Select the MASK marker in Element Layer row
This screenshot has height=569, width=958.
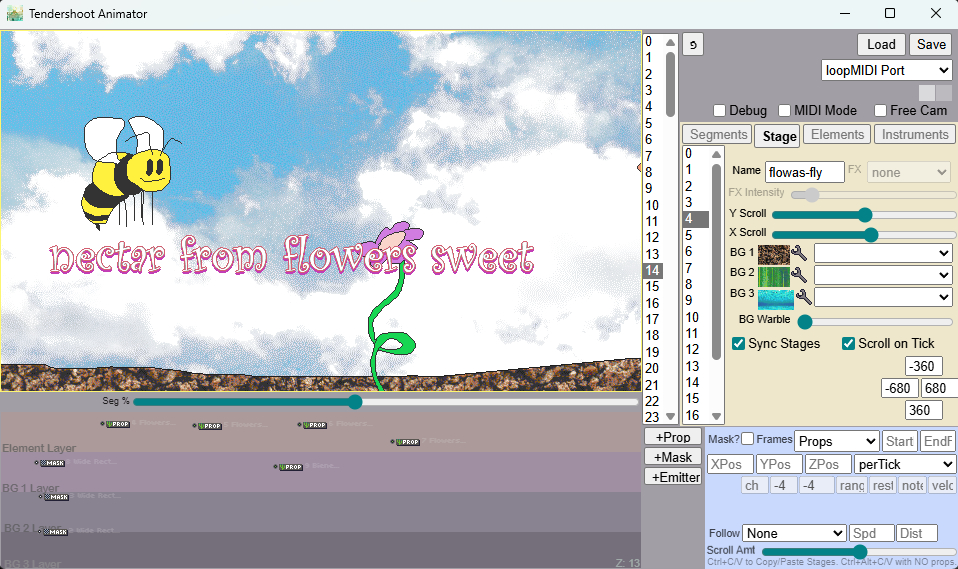51,463
